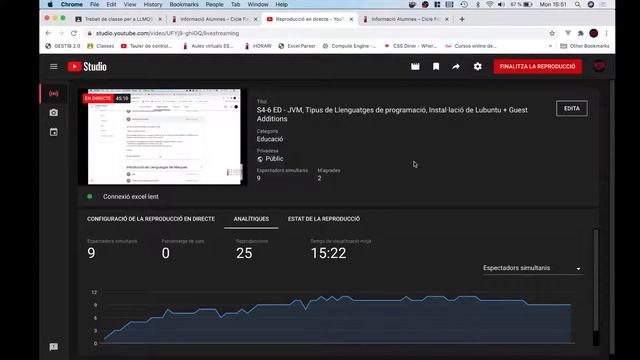The image size is (640, 360).
Task: Click the share arrow icon
Action: [x=456, y=67]
